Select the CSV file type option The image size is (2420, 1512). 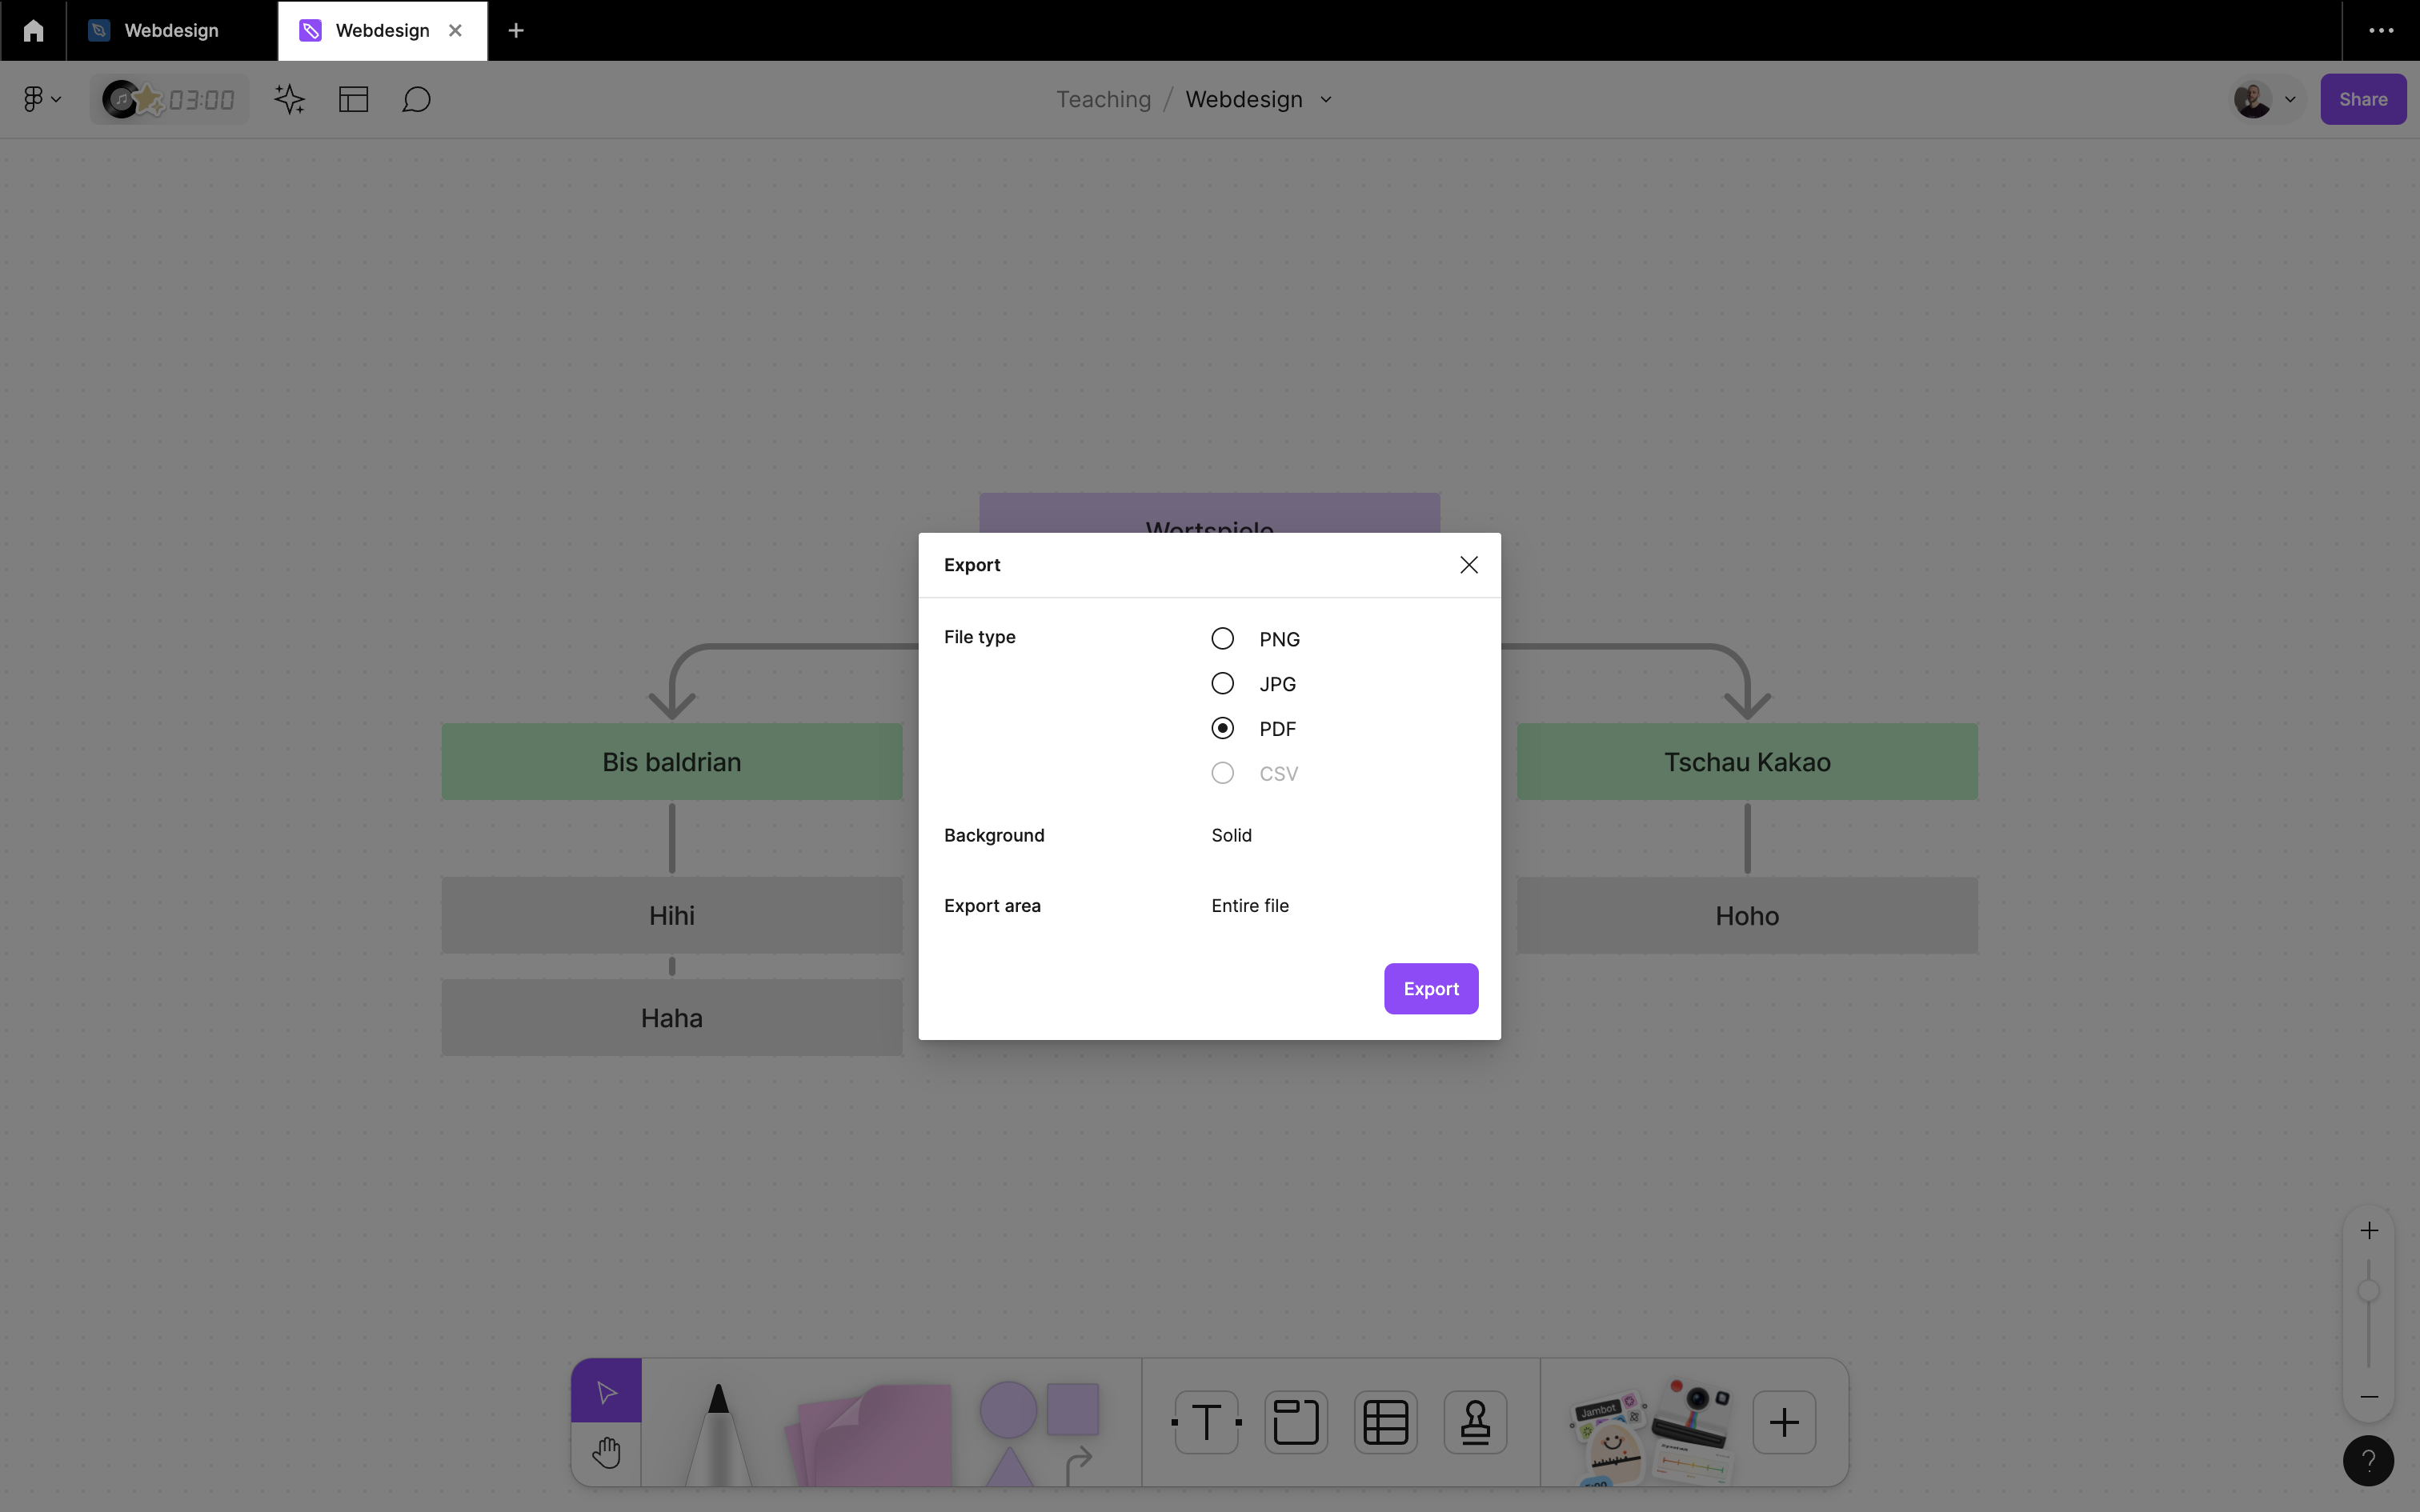click(1221, 774)
